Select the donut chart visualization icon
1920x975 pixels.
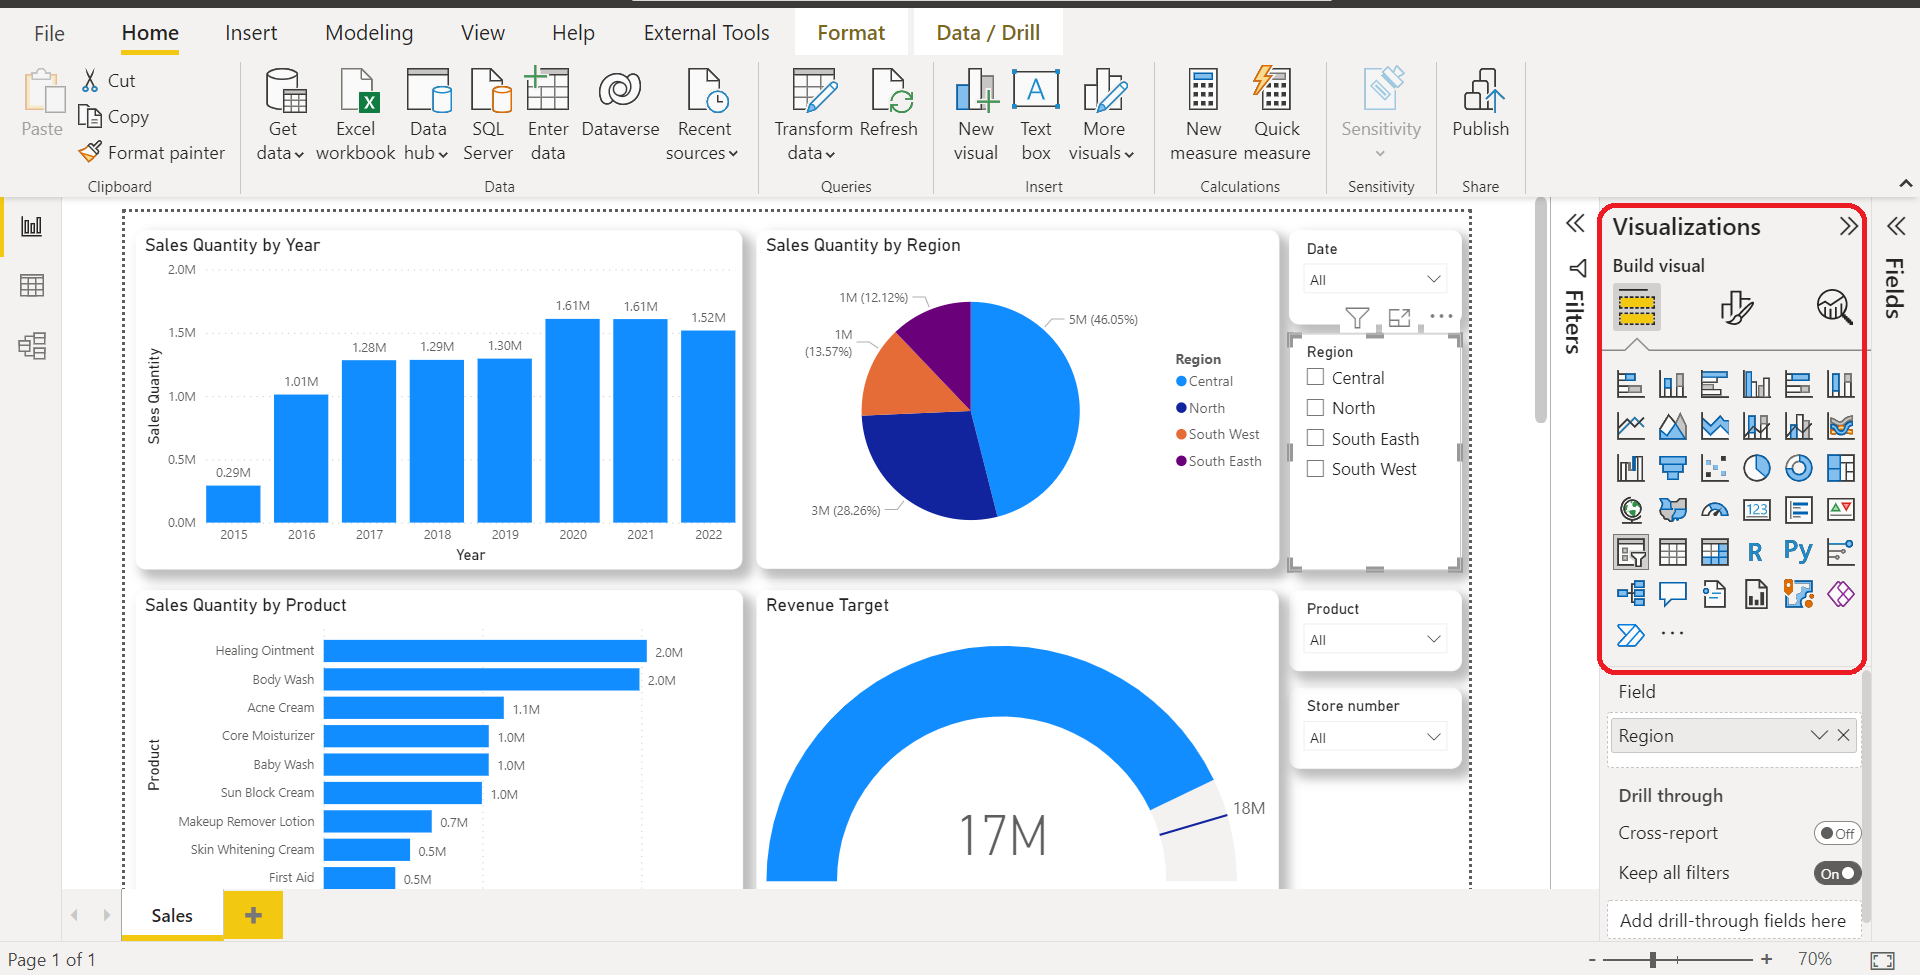1799,467
